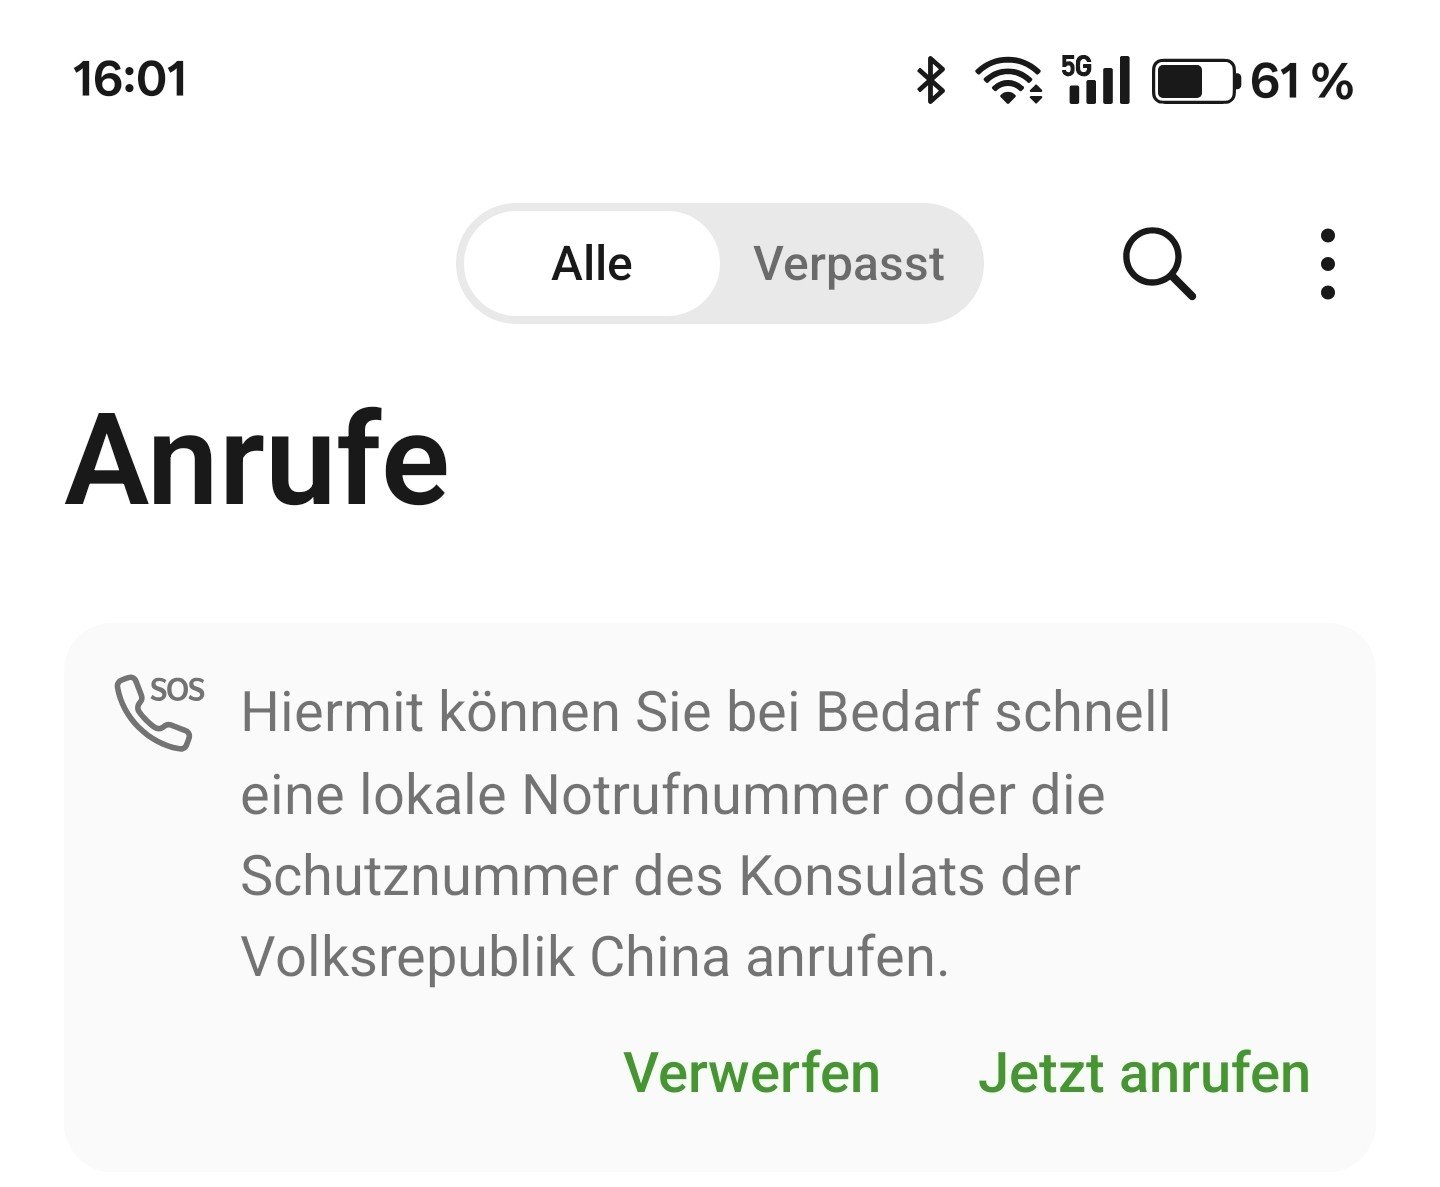Open the call log search

click(x=1159, y=264)
